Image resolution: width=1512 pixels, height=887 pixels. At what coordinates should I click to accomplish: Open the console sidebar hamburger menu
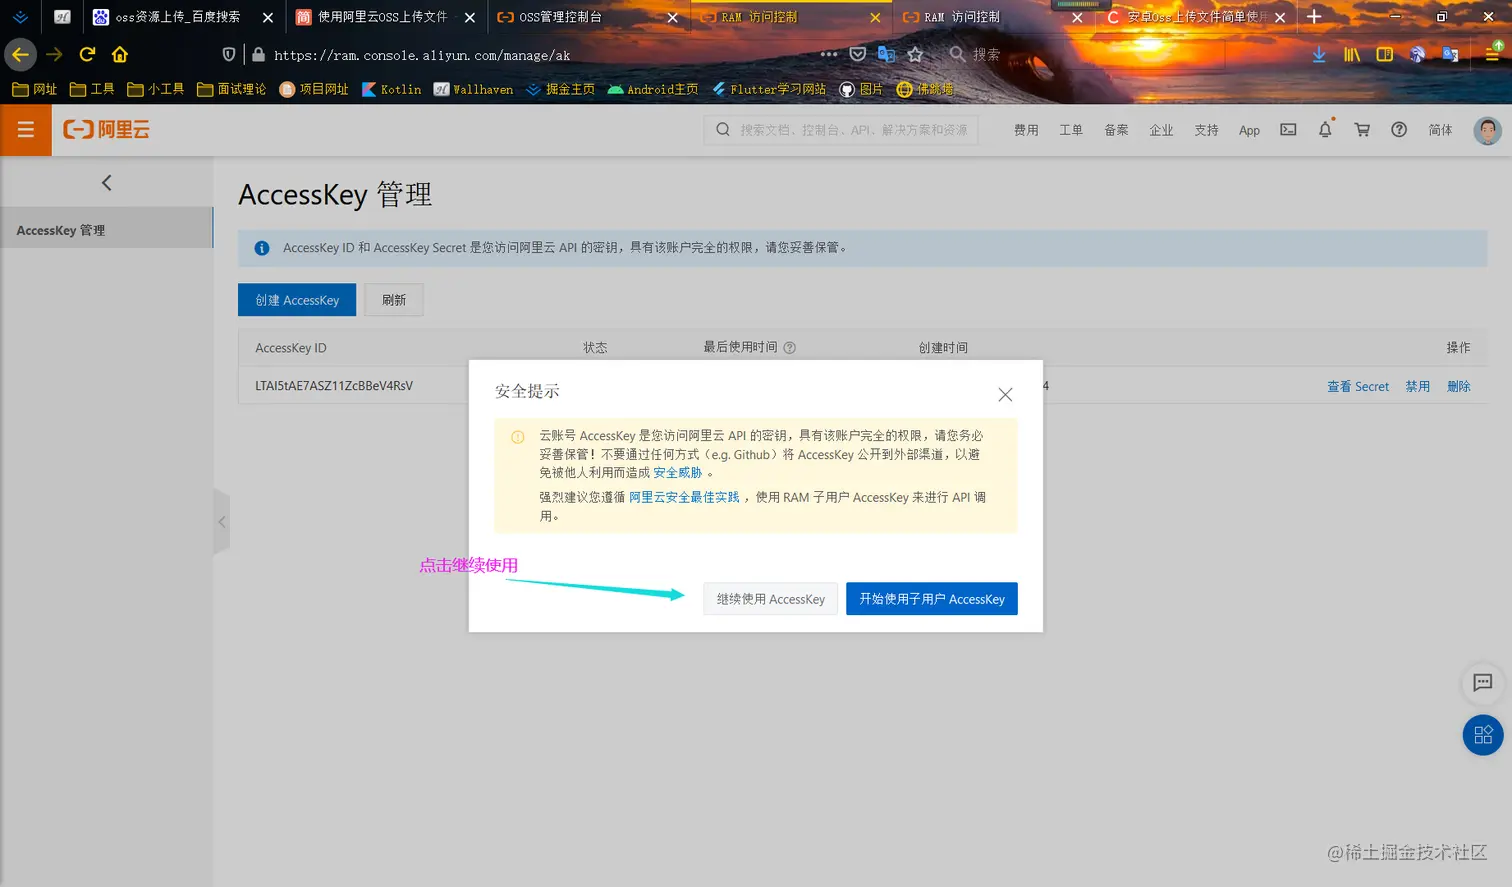pos(27,129)
